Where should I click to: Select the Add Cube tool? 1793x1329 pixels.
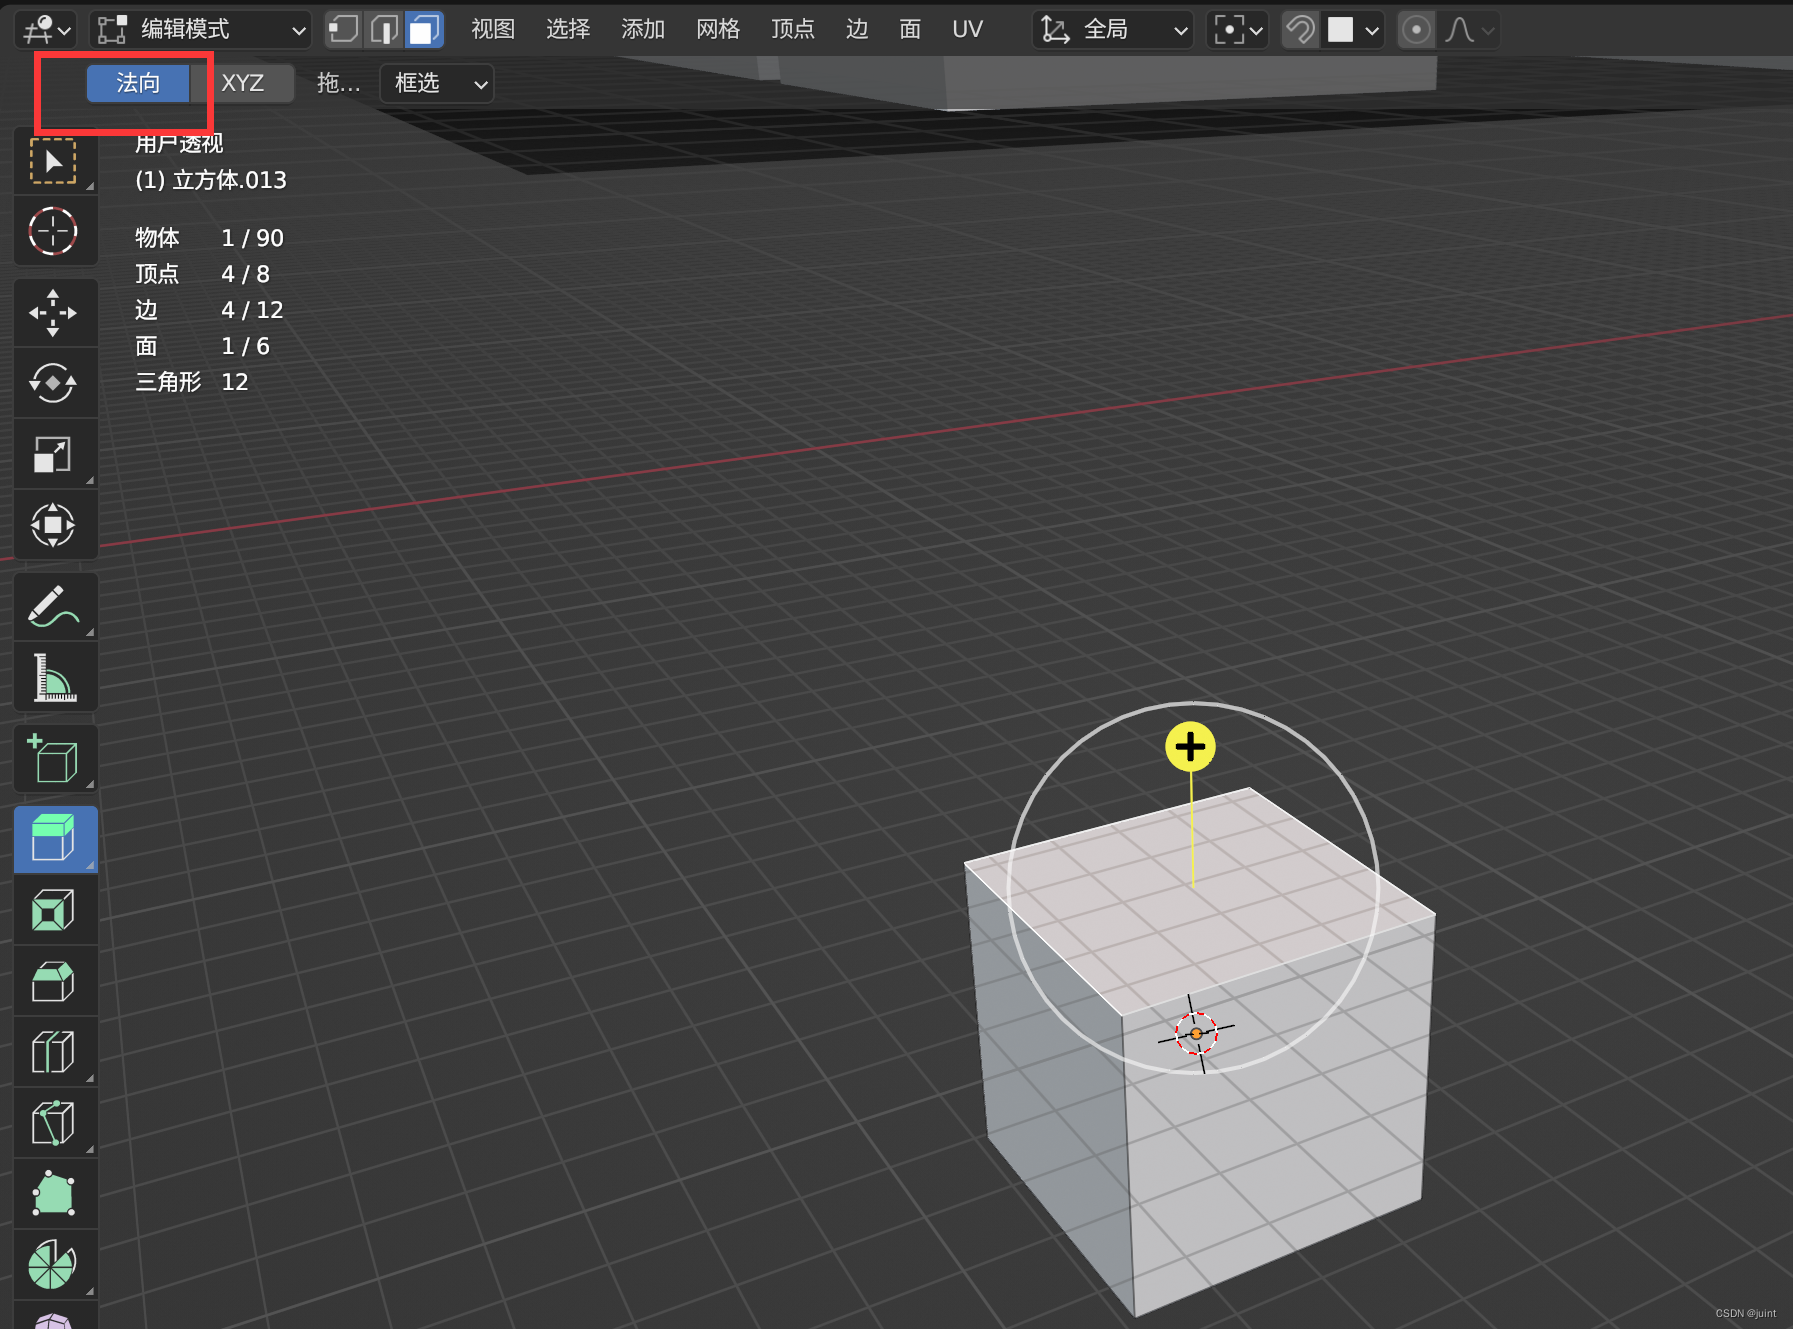(54, 759)
